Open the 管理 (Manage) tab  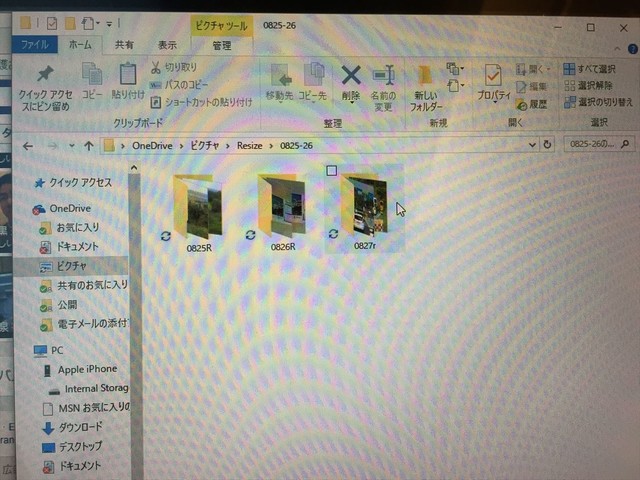tap(222, 45)
